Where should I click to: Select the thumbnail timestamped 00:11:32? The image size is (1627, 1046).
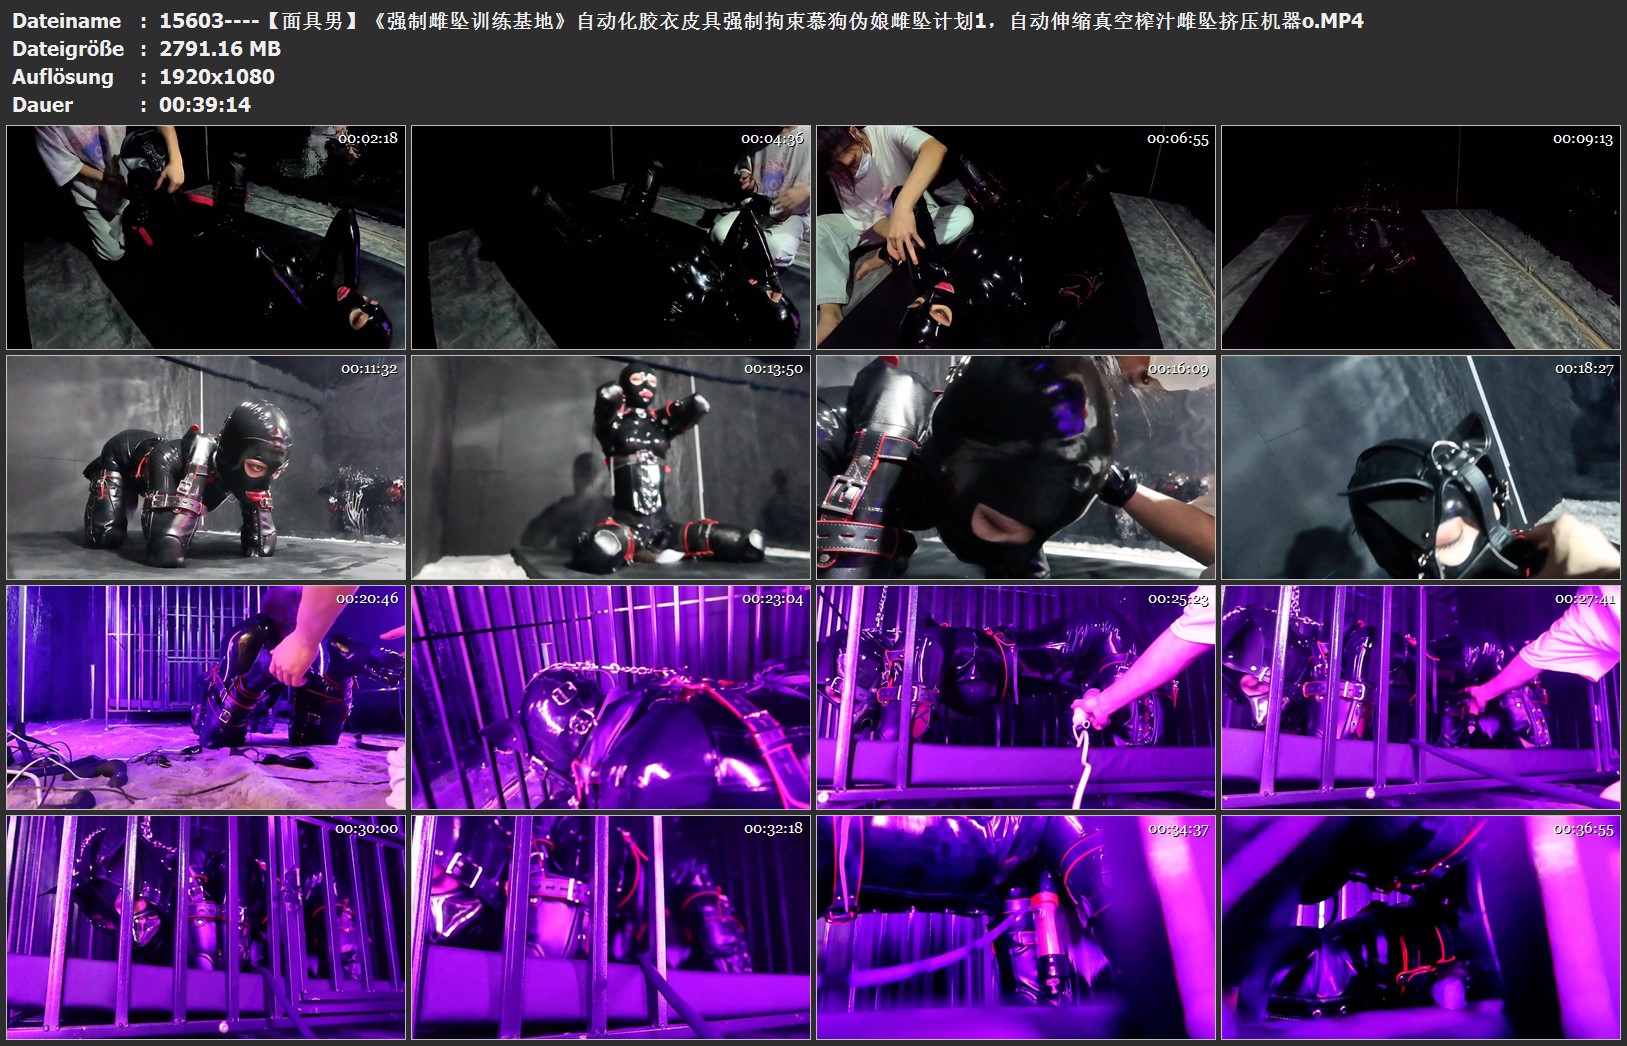[x=206, y=467]
